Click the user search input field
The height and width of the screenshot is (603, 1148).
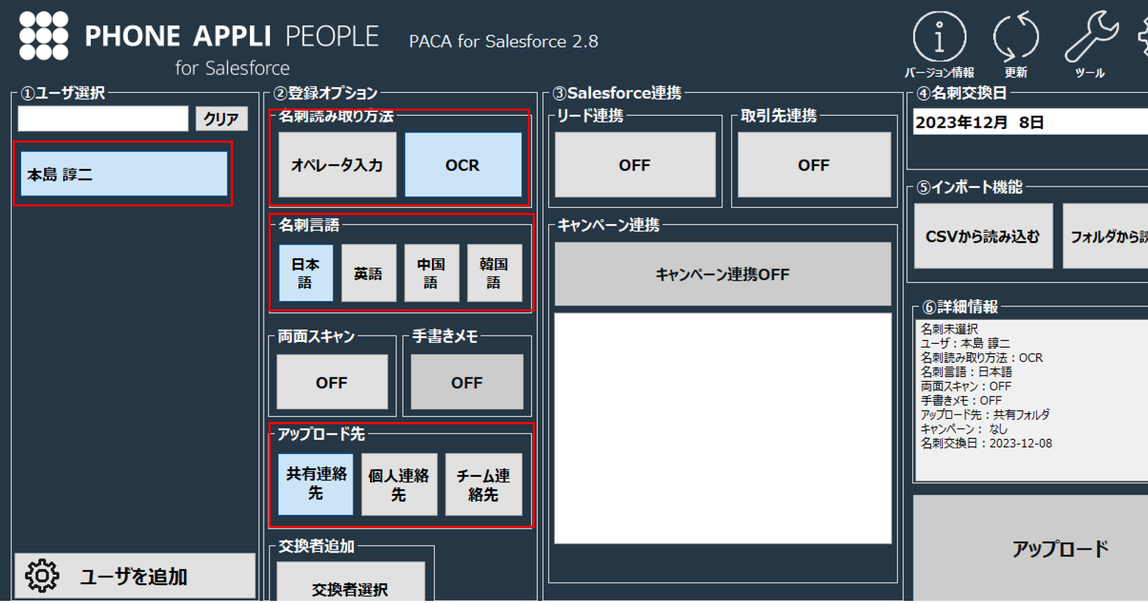(103, 119)
